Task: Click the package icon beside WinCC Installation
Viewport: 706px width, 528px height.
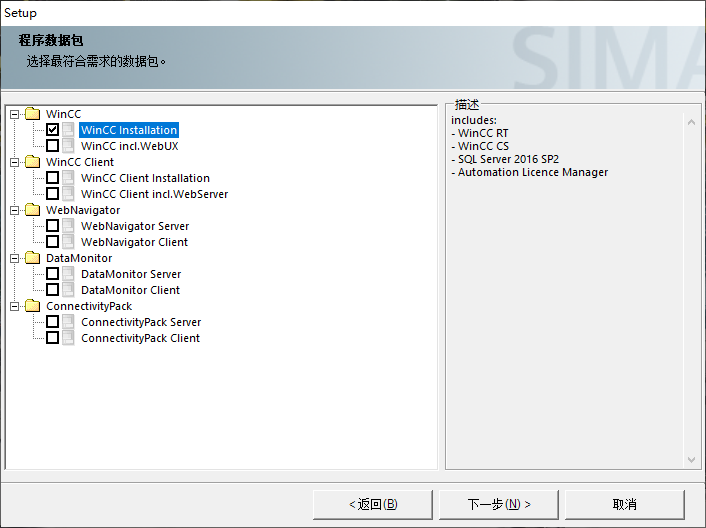Action: tap(68, 130)
